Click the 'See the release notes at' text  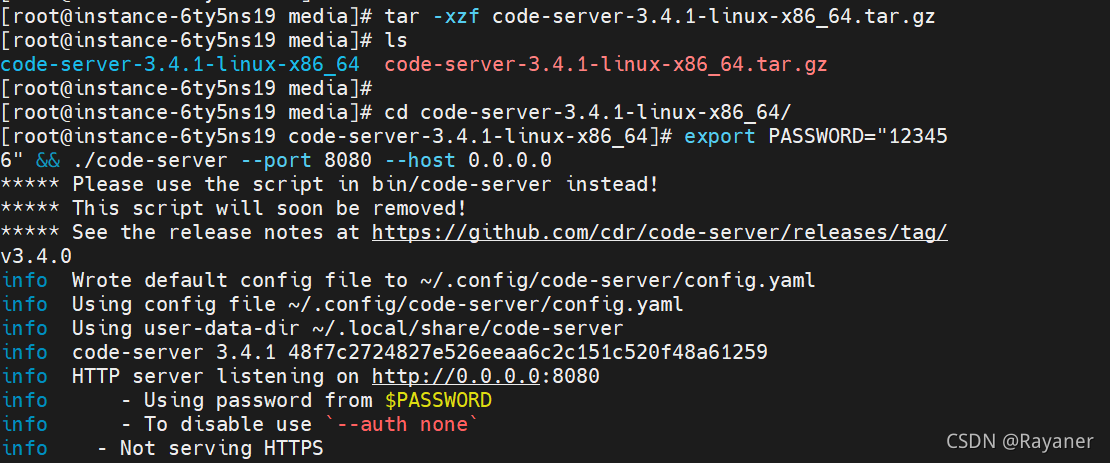[x=216, y=232]
